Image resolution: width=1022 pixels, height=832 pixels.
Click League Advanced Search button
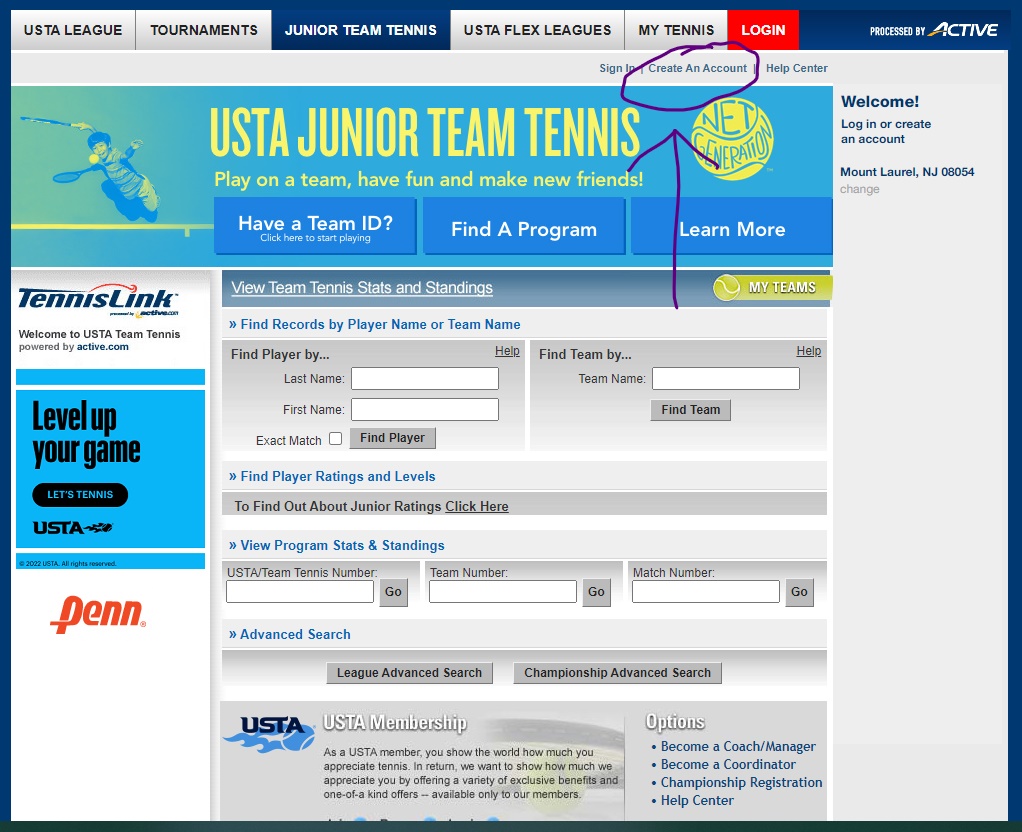pyautogui.click(x=409, y=673)
